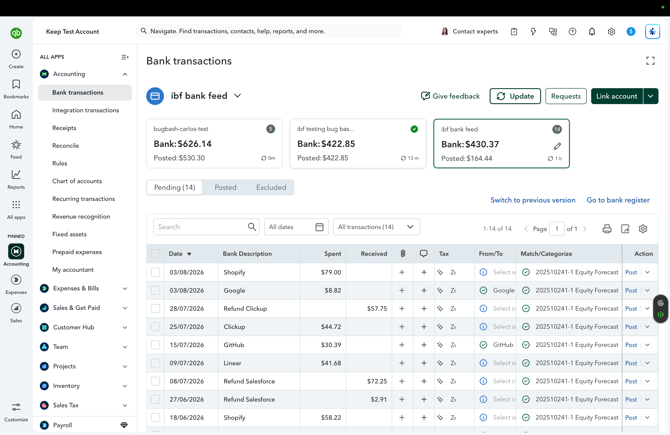
Task: Click the blue user profile avatar
Action: pos(631,32)
